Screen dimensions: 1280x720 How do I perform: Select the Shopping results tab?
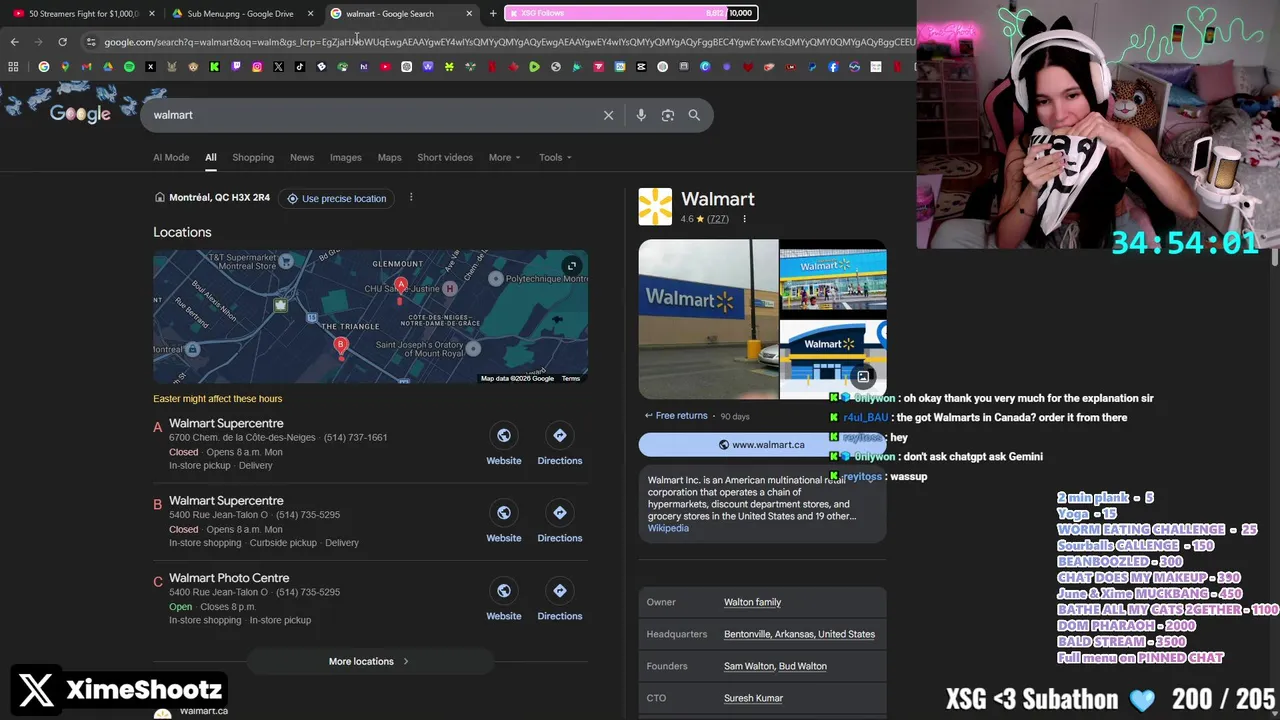click(253, 157)
